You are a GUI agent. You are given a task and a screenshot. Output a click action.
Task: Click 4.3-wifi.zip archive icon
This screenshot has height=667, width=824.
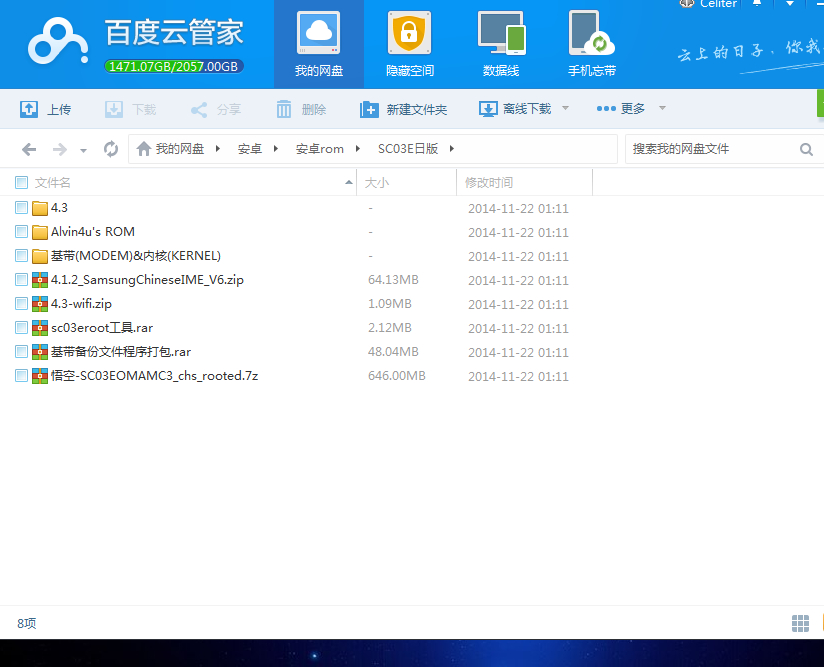(40, 304)
